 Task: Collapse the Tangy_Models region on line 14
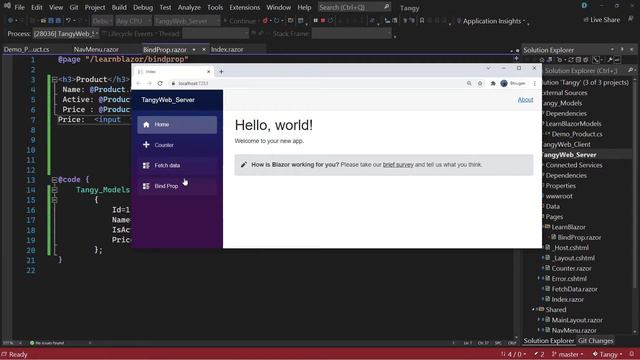(x=54, y=190)
